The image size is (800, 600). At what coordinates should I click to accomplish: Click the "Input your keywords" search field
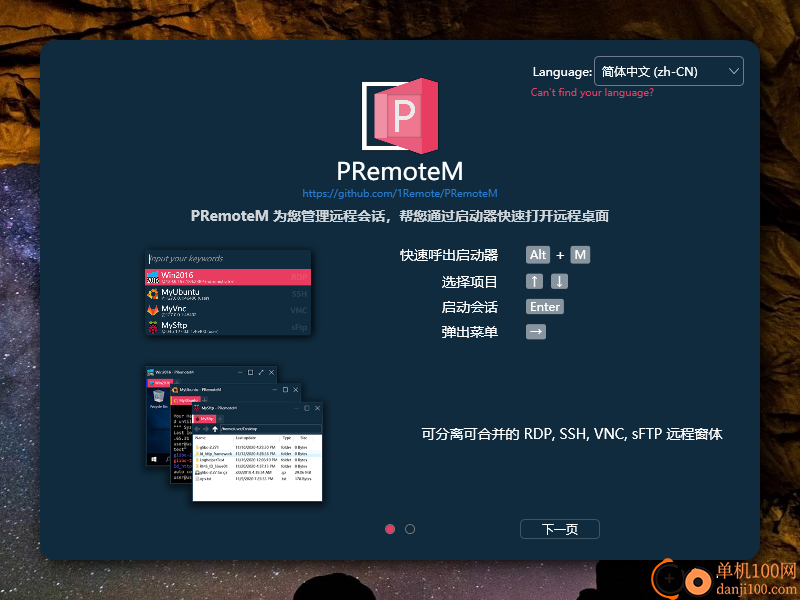point(228,259)
